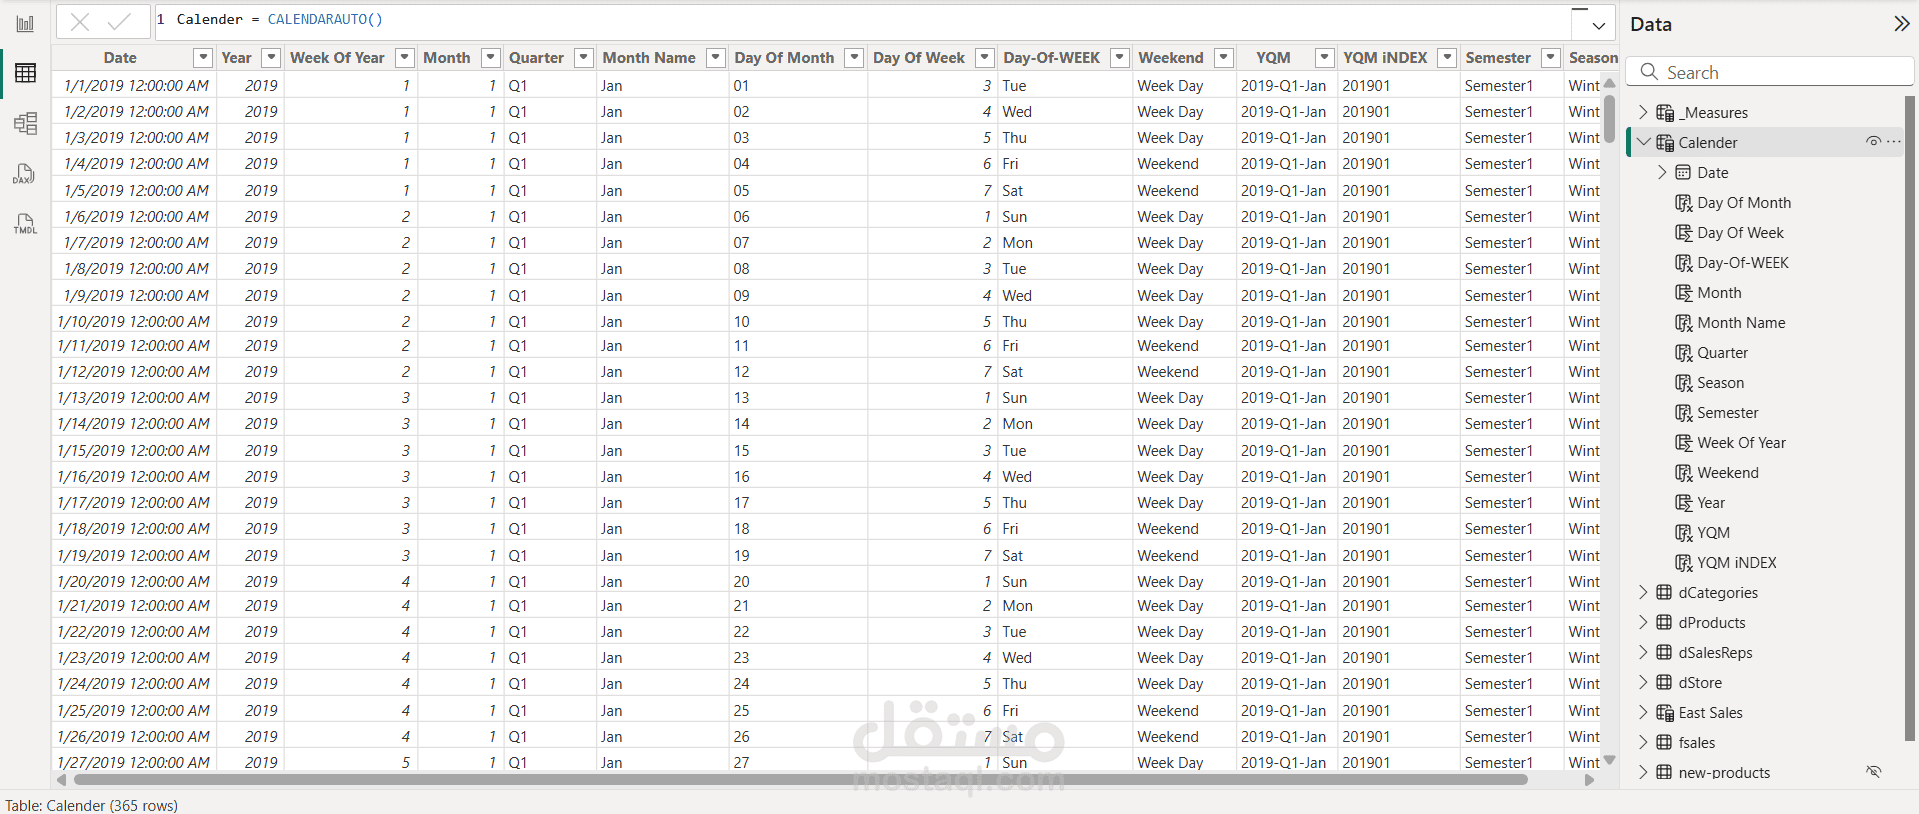Select the YQM column header
The image size is (1919, 814).
[1273, 58]
